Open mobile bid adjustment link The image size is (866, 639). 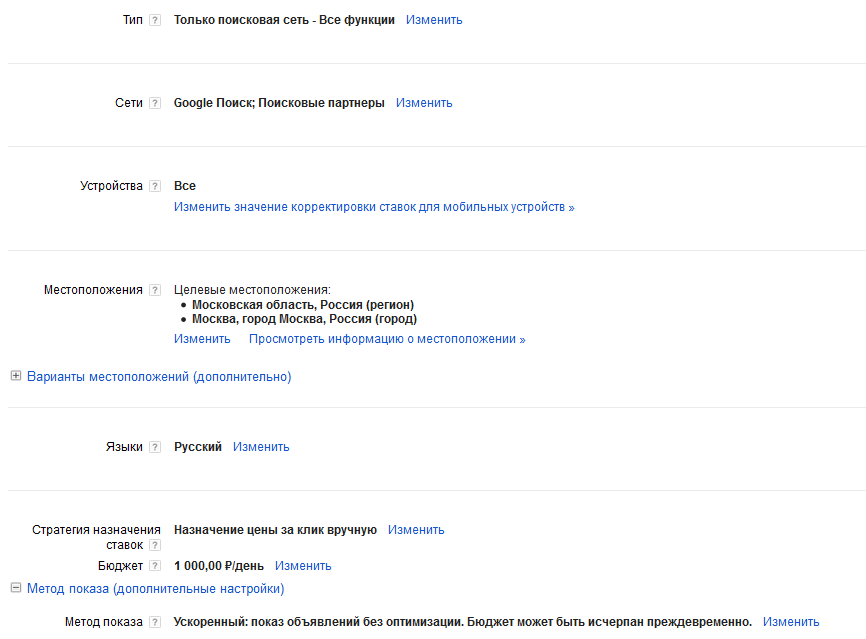374,207
